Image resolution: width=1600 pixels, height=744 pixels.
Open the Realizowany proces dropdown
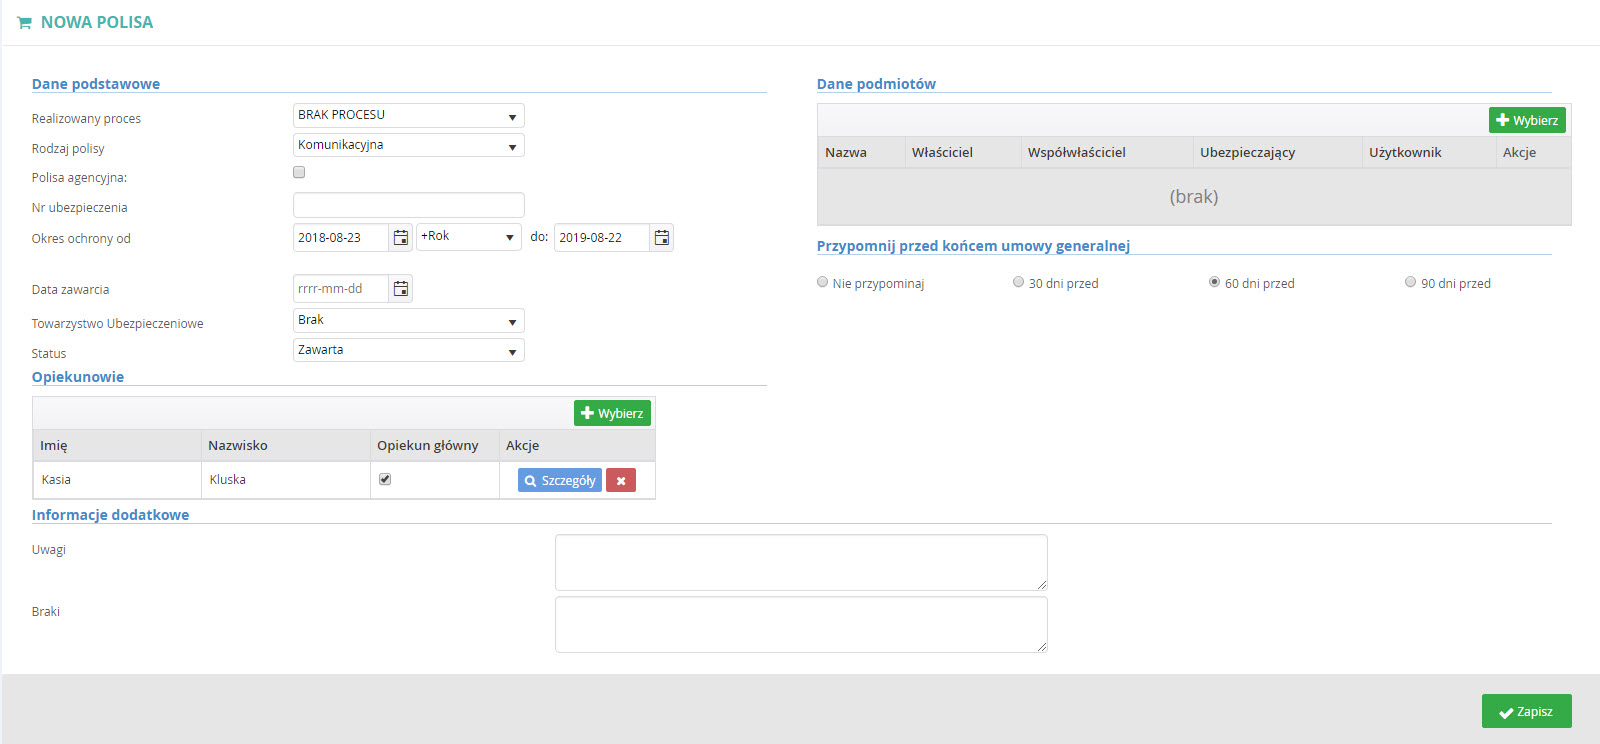(x=409, y=115)
